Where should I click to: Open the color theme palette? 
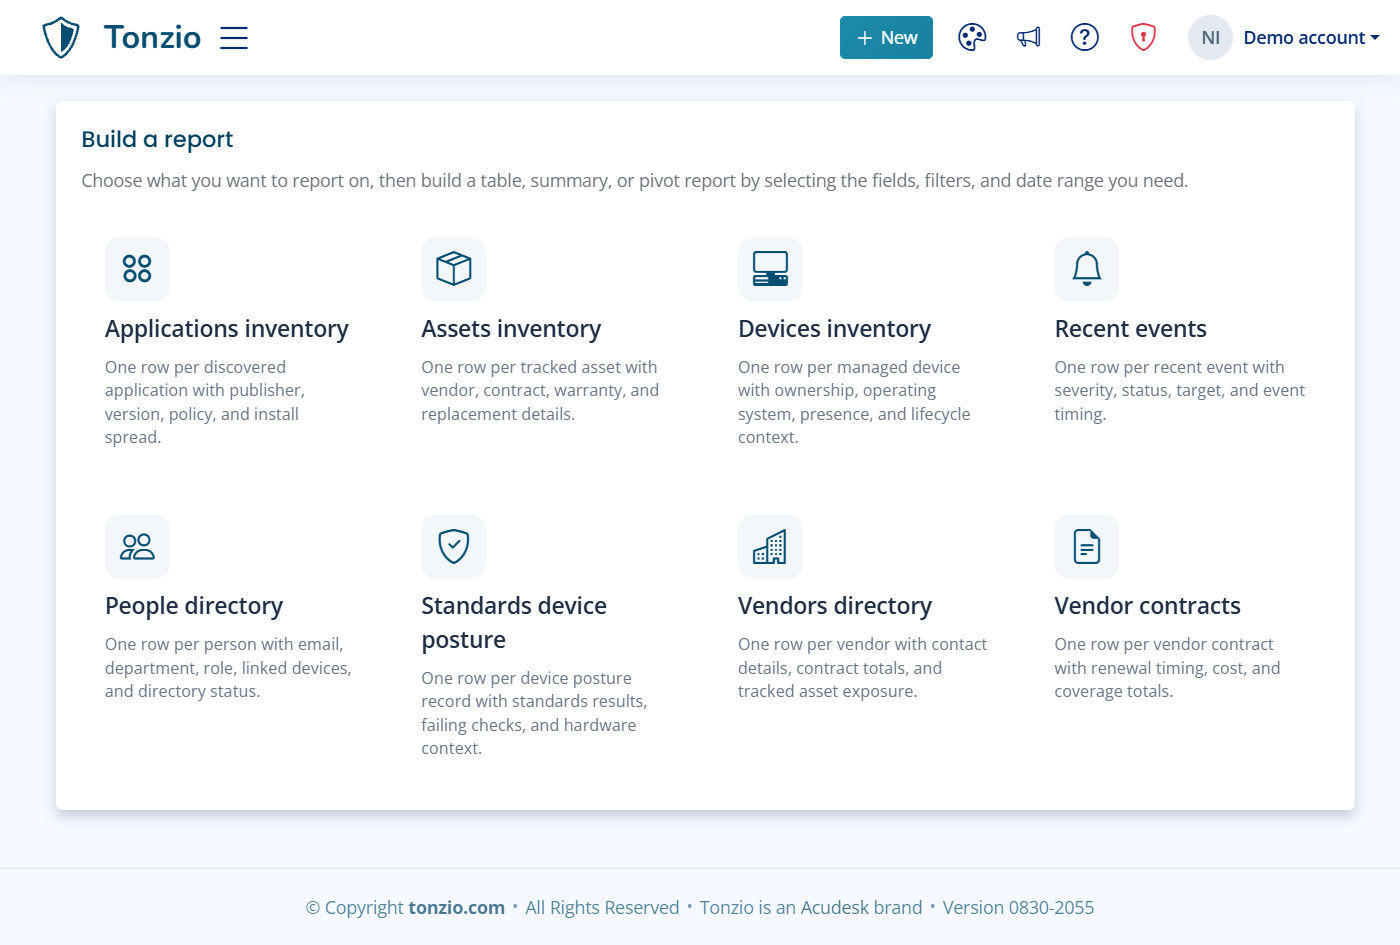tap(972, 38)
